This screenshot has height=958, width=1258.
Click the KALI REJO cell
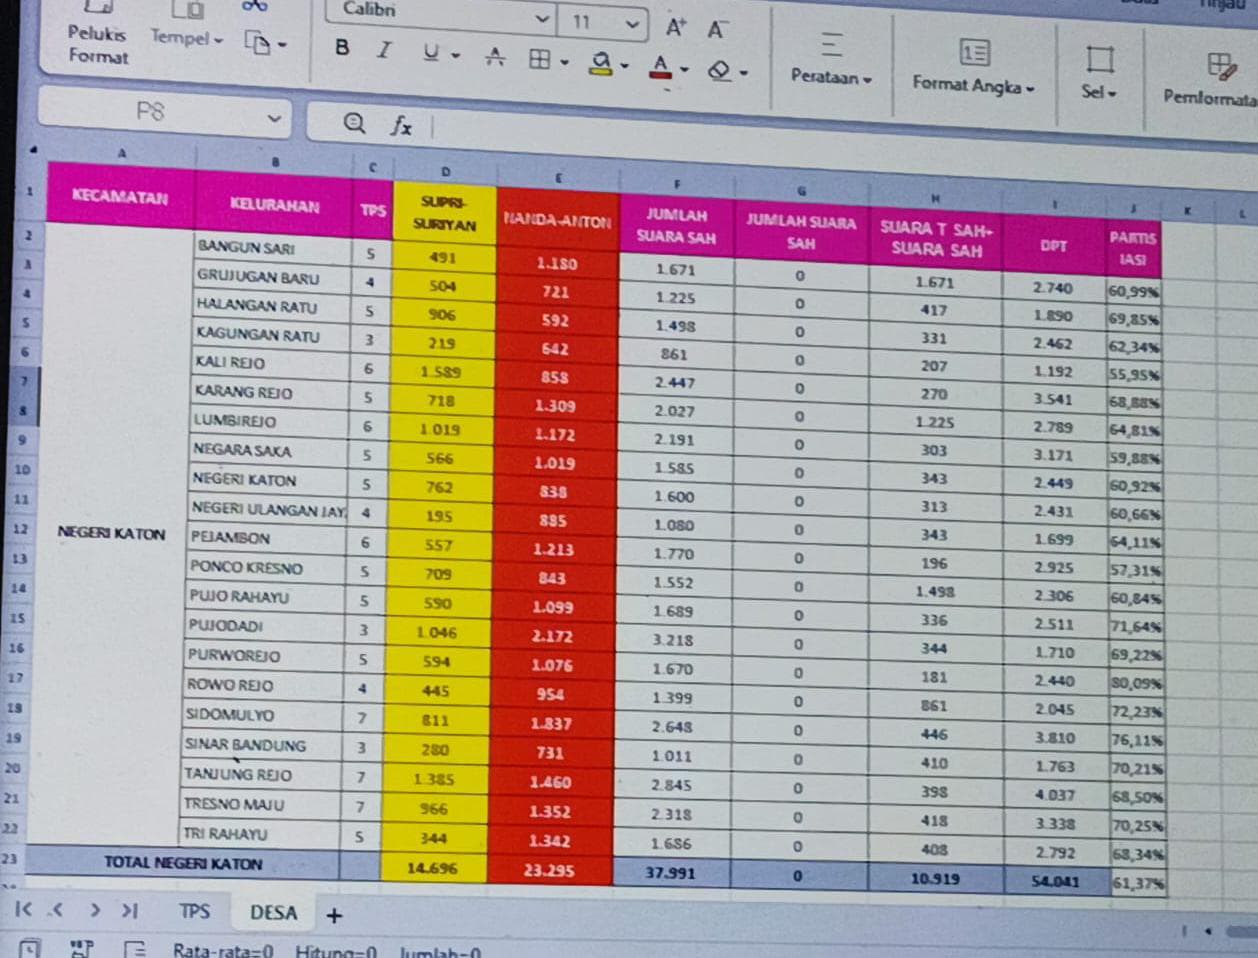pos(269,363)
